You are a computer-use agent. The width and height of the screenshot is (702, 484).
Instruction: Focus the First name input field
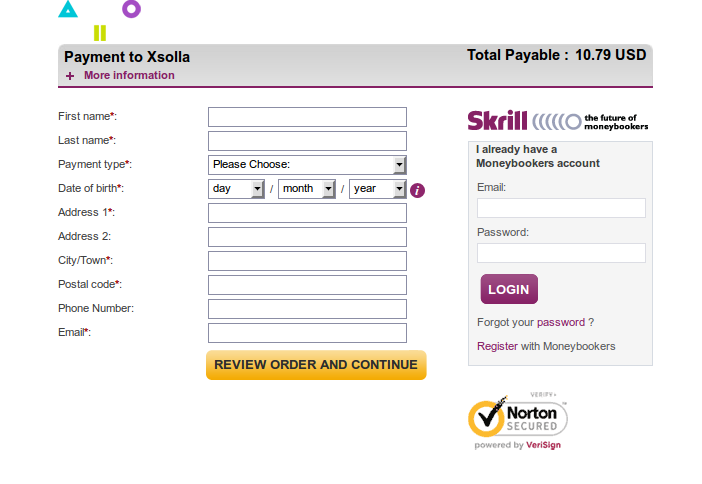pos(307,117)
